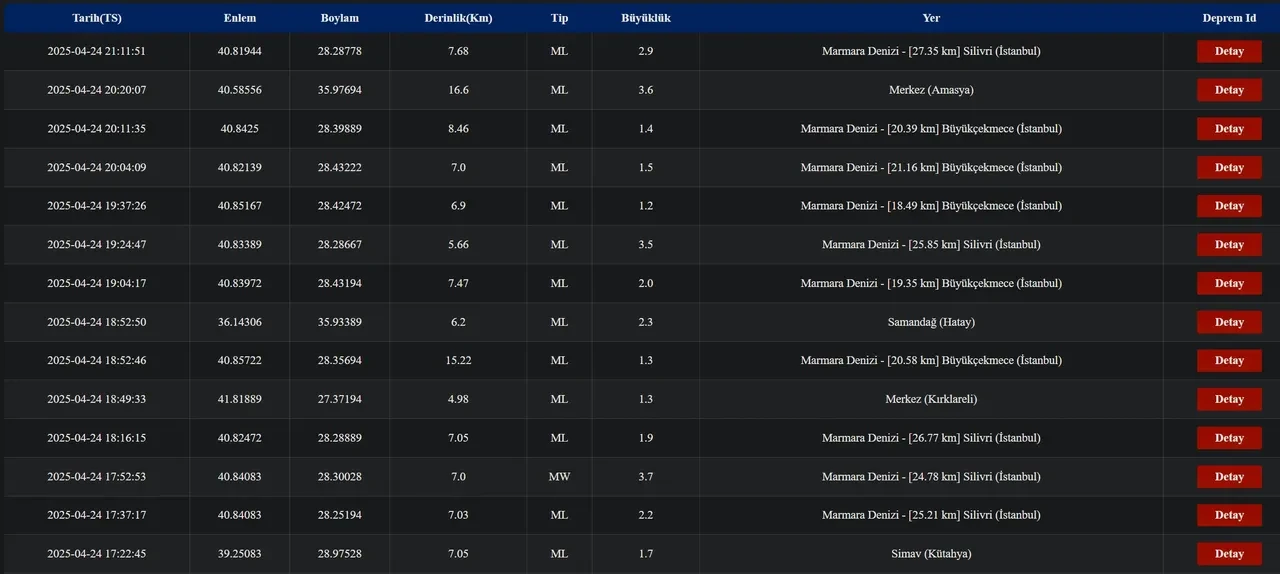Click Detay for the Simav (Kütahya) earthquake
The width and height of the screenshot is (1280, 574).
tap(1229, 554)
